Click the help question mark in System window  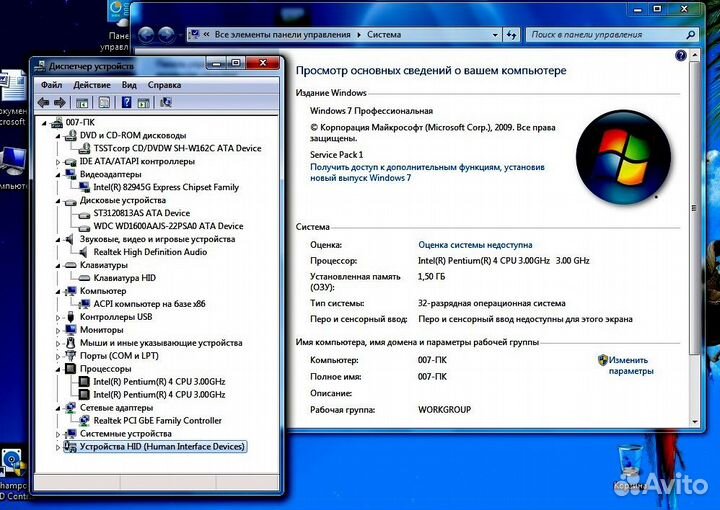pos(681,56)
